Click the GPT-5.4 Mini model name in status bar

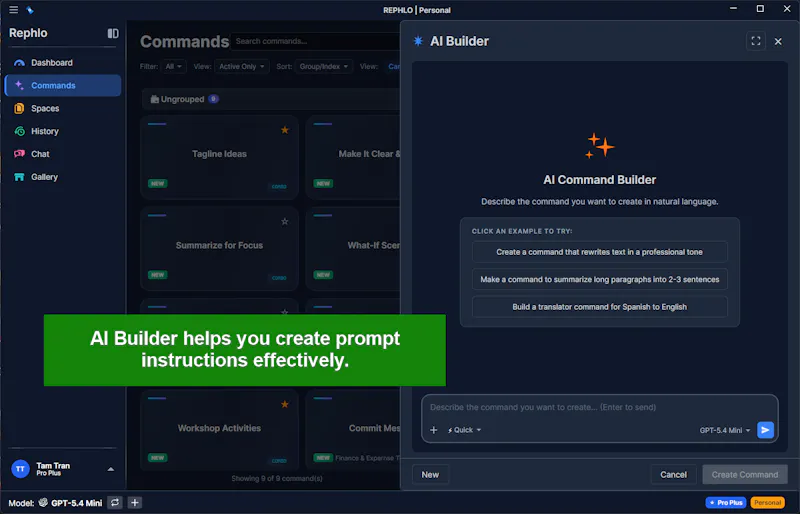click(x=77, y=503)
